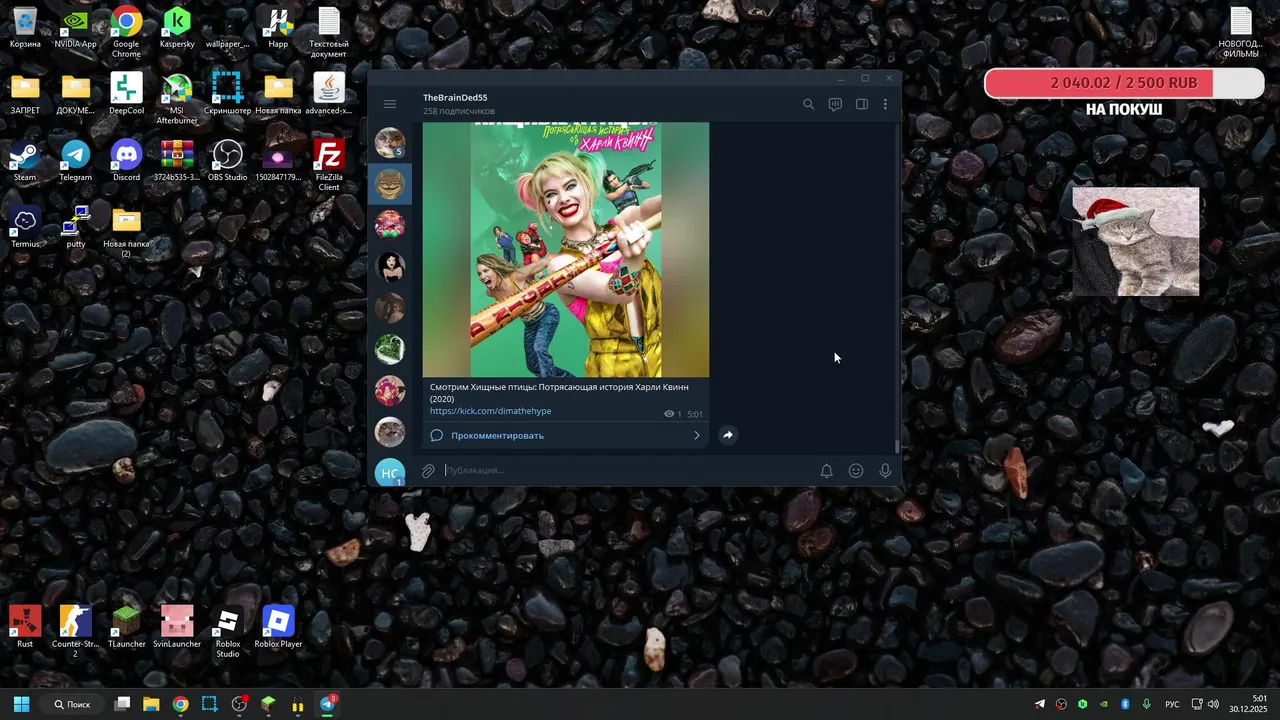The image size is (1280, 720).
Task: Select the Новая папка (2) folder
Action: pos(126,232)
